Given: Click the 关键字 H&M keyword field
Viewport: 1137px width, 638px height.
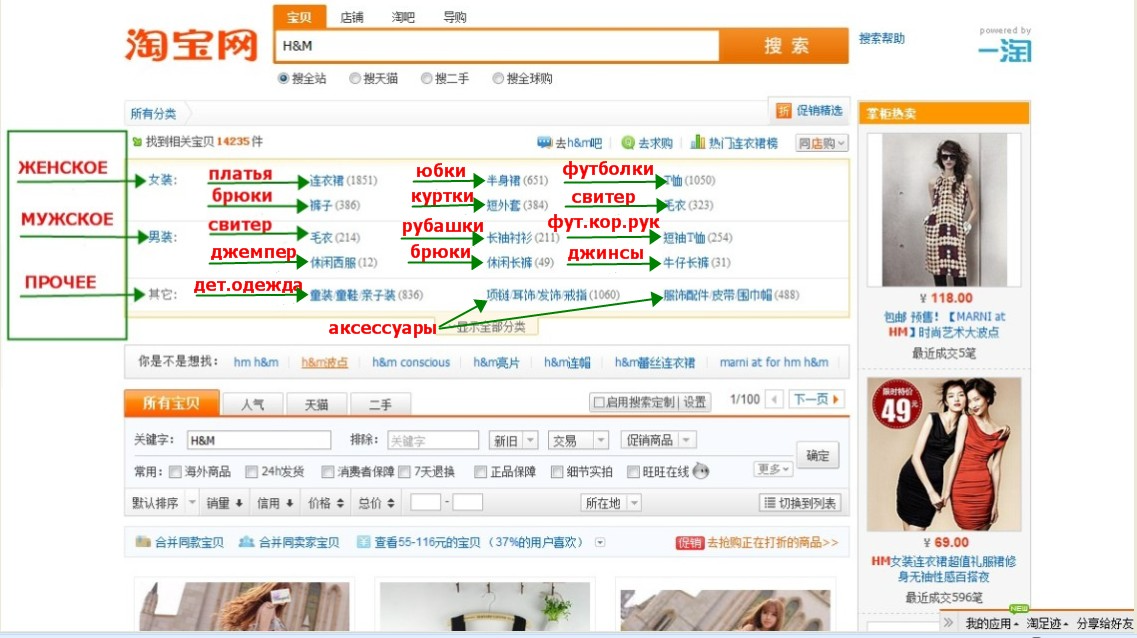Looking at the screenshot, I should pyautogui.click(x=259, y=440).
